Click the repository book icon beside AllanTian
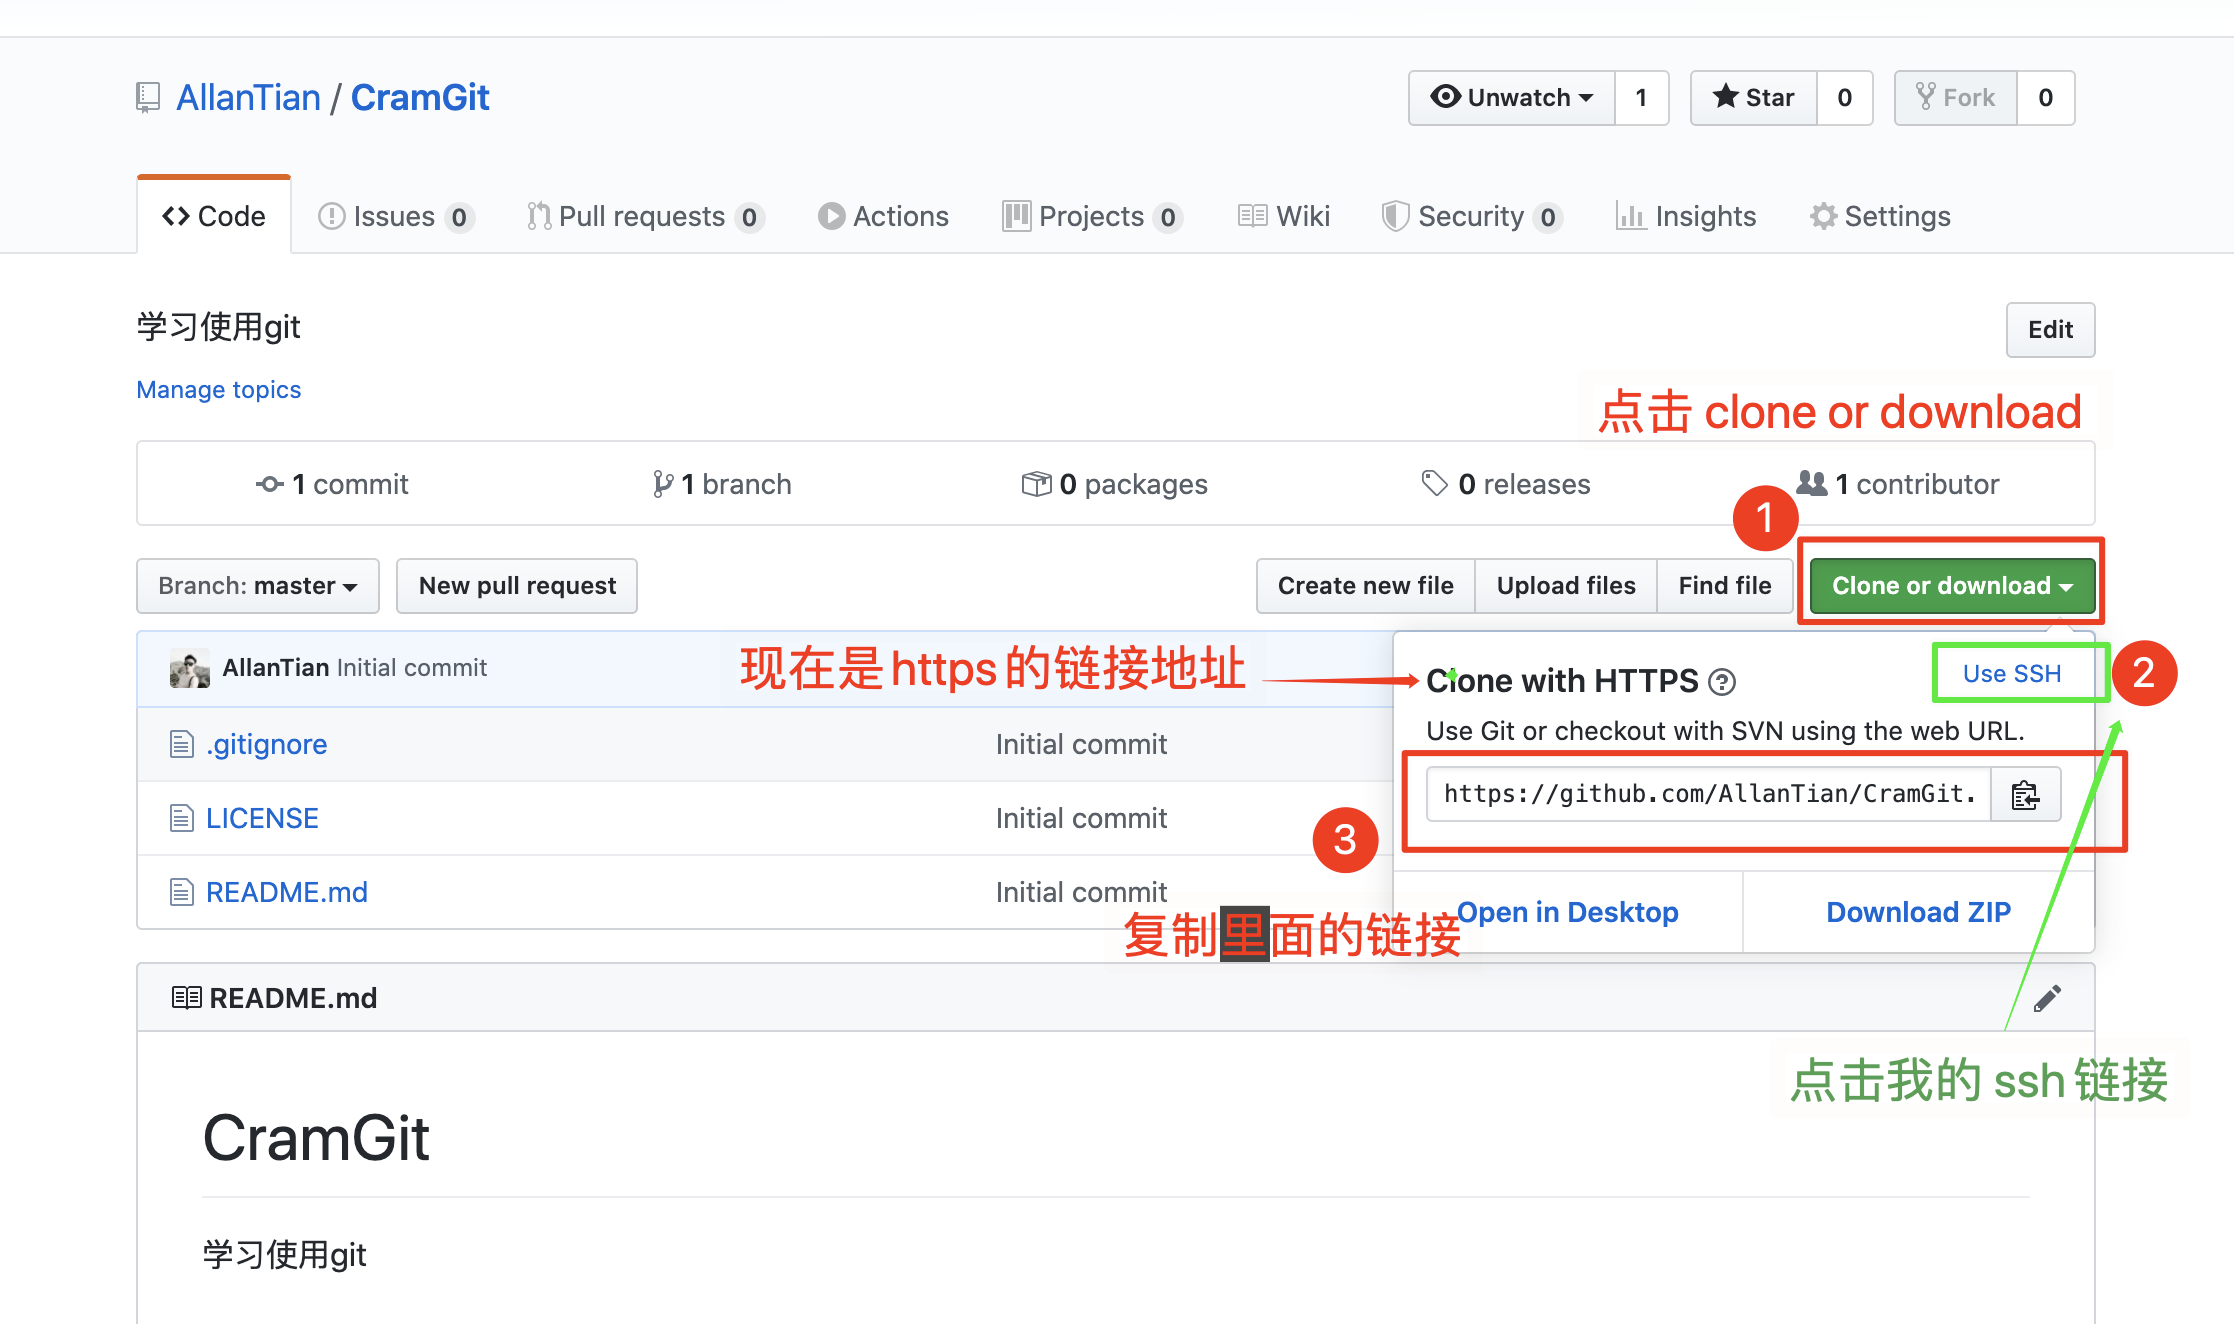2234x1324 pixels. [148, 98]
